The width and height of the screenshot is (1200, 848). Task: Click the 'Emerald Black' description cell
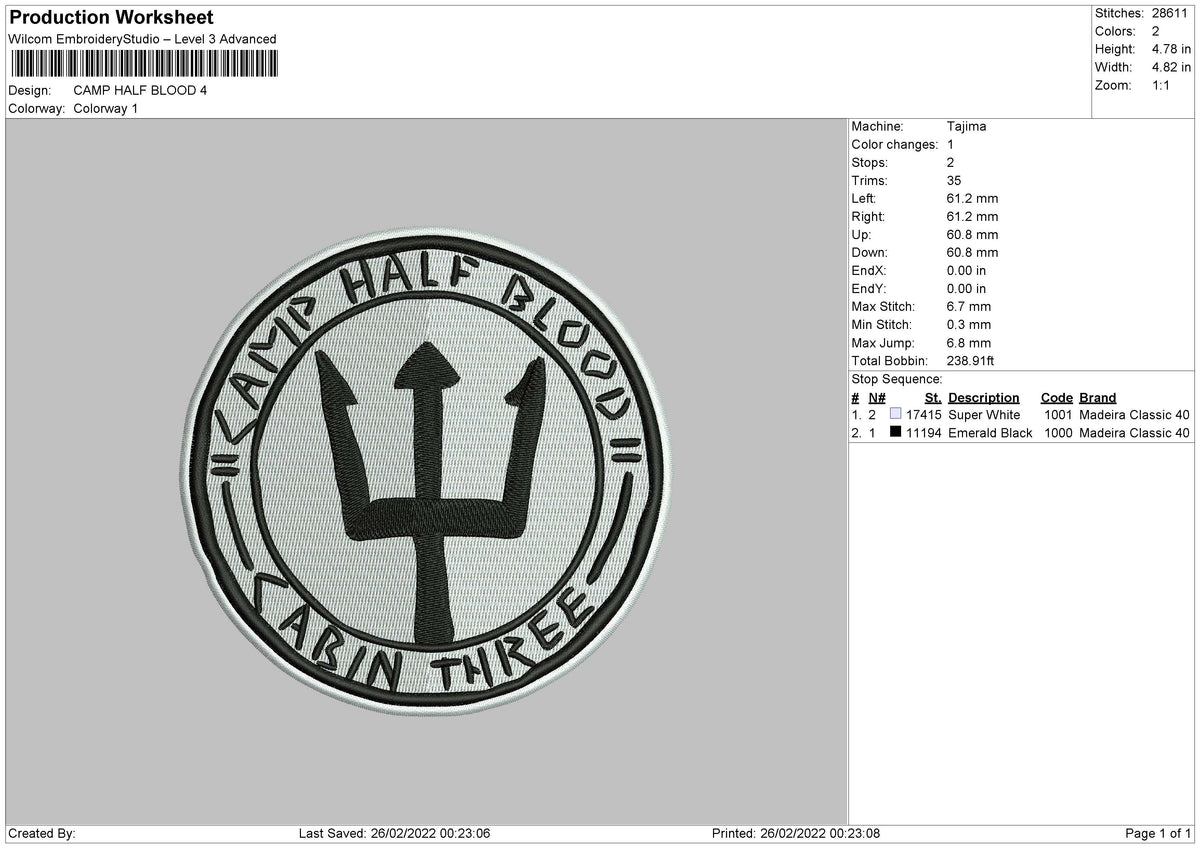990,433
